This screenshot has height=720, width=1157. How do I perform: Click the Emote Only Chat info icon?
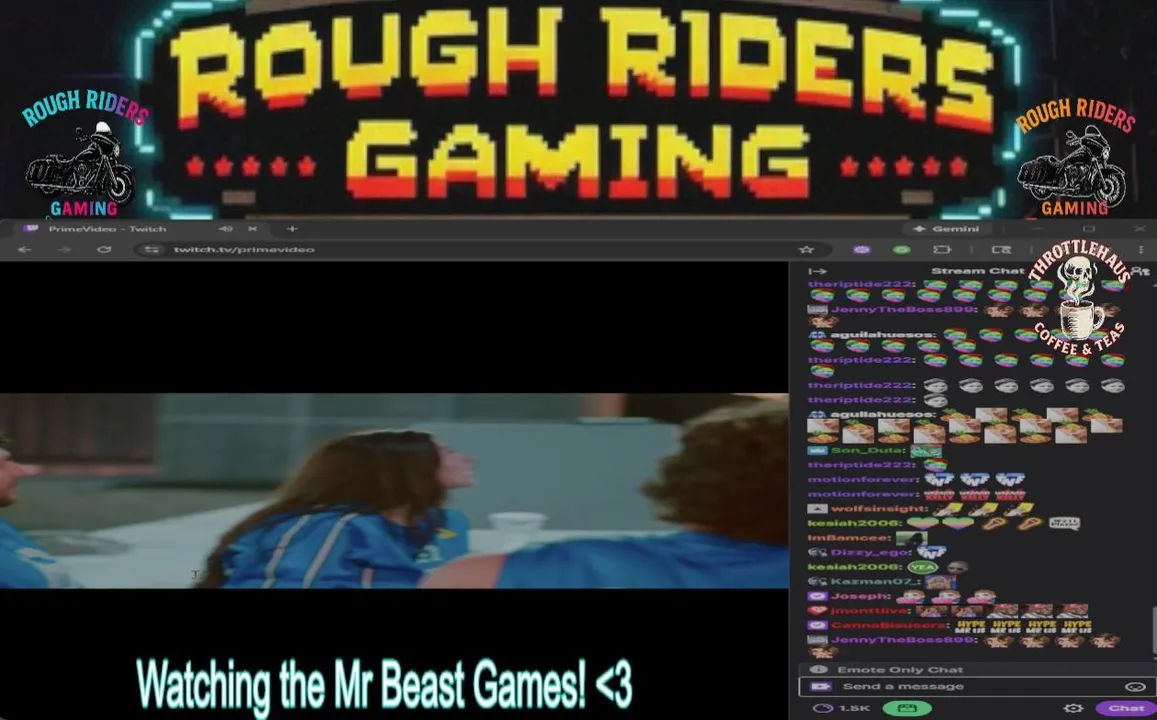click(818, 670)
